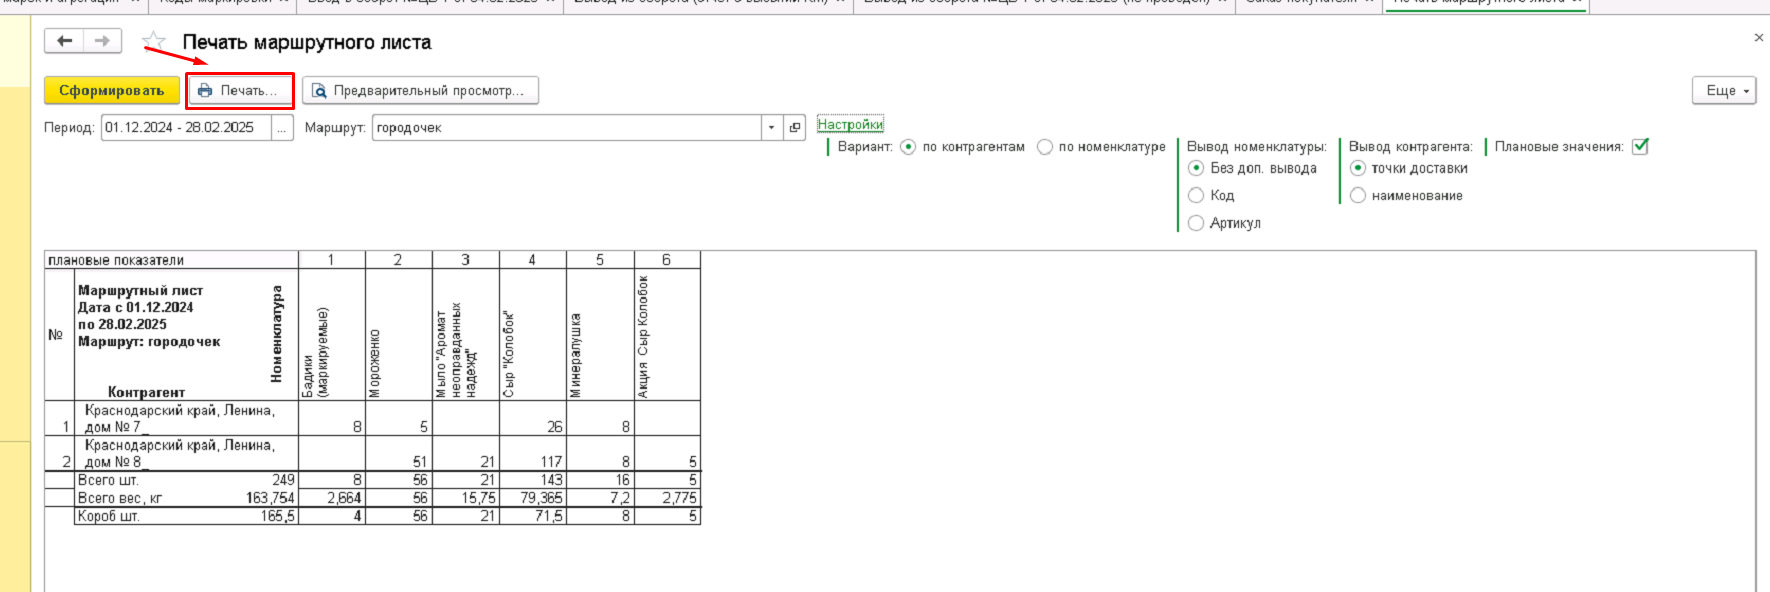This screenshot has height=592, width=1770.
Task: Click the Сыр "Колобок" column header
Action: [533, 335]
